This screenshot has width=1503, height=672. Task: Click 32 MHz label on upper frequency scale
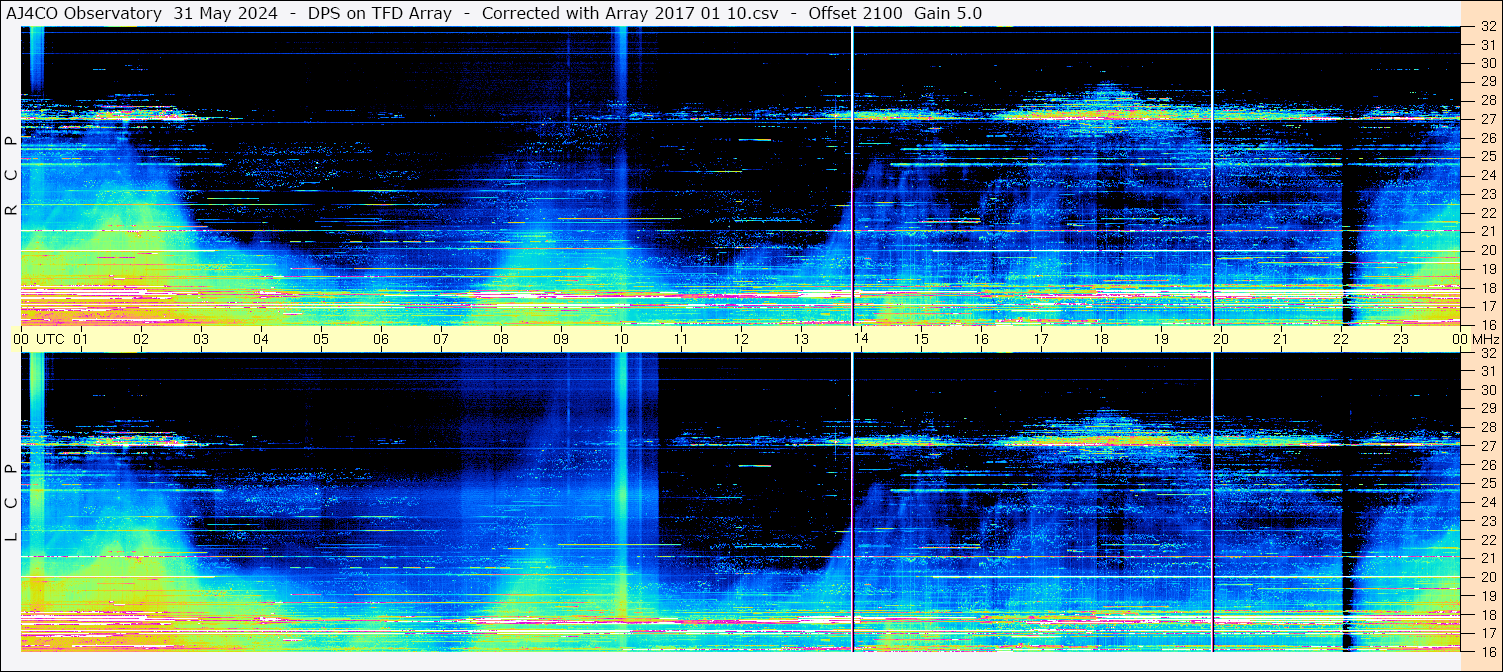coord(1487,27)
